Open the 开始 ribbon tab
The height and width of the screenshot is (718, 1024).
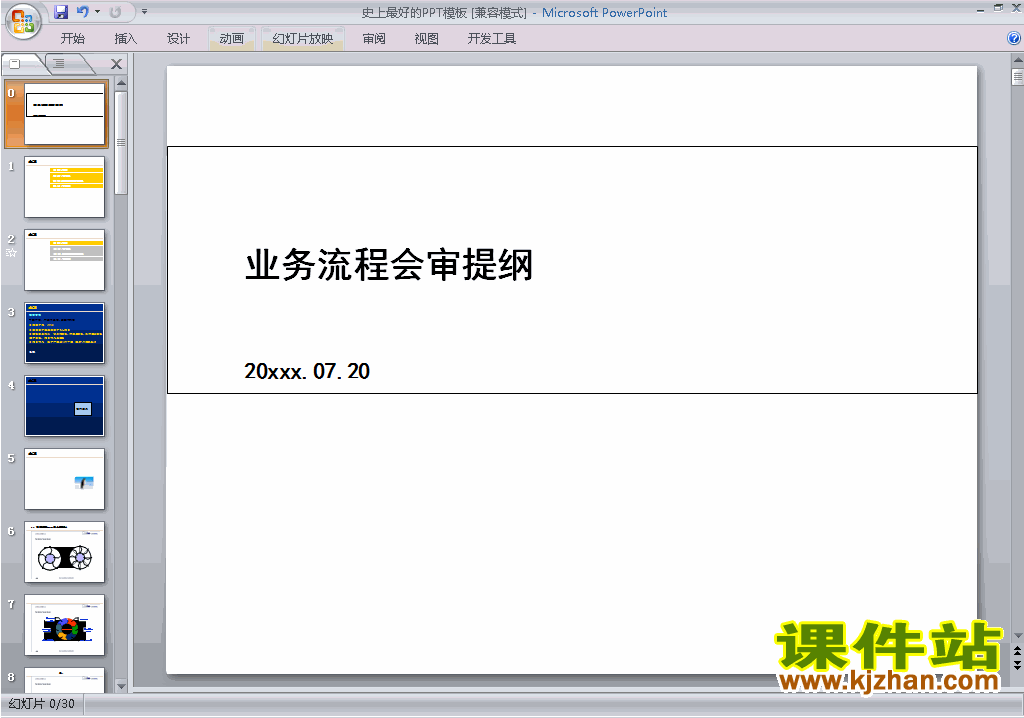click(72, 39)
